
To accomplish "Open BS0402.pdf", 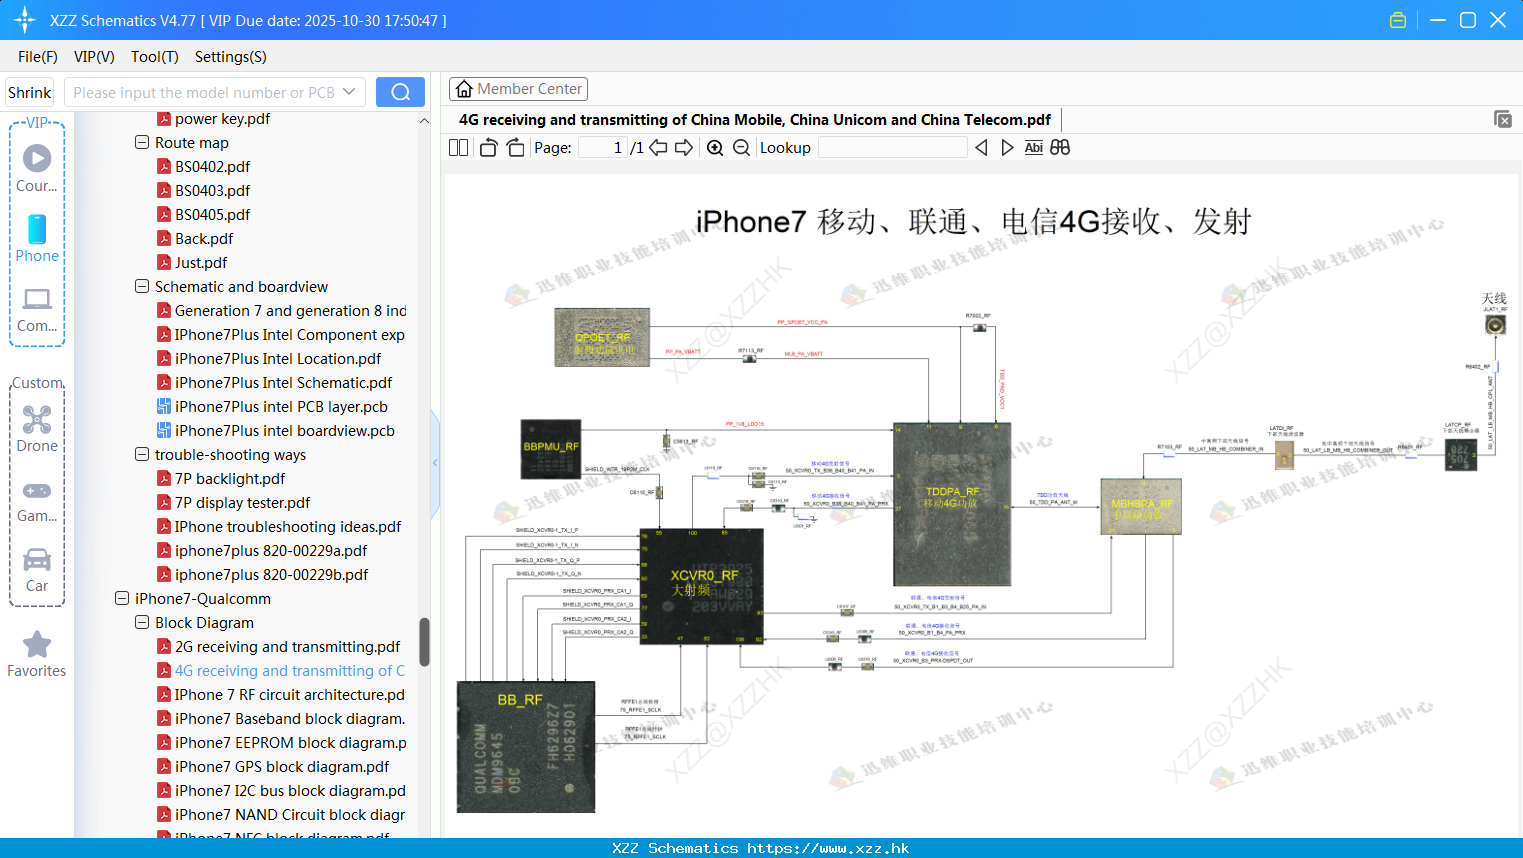I will [x=212, y=166].
